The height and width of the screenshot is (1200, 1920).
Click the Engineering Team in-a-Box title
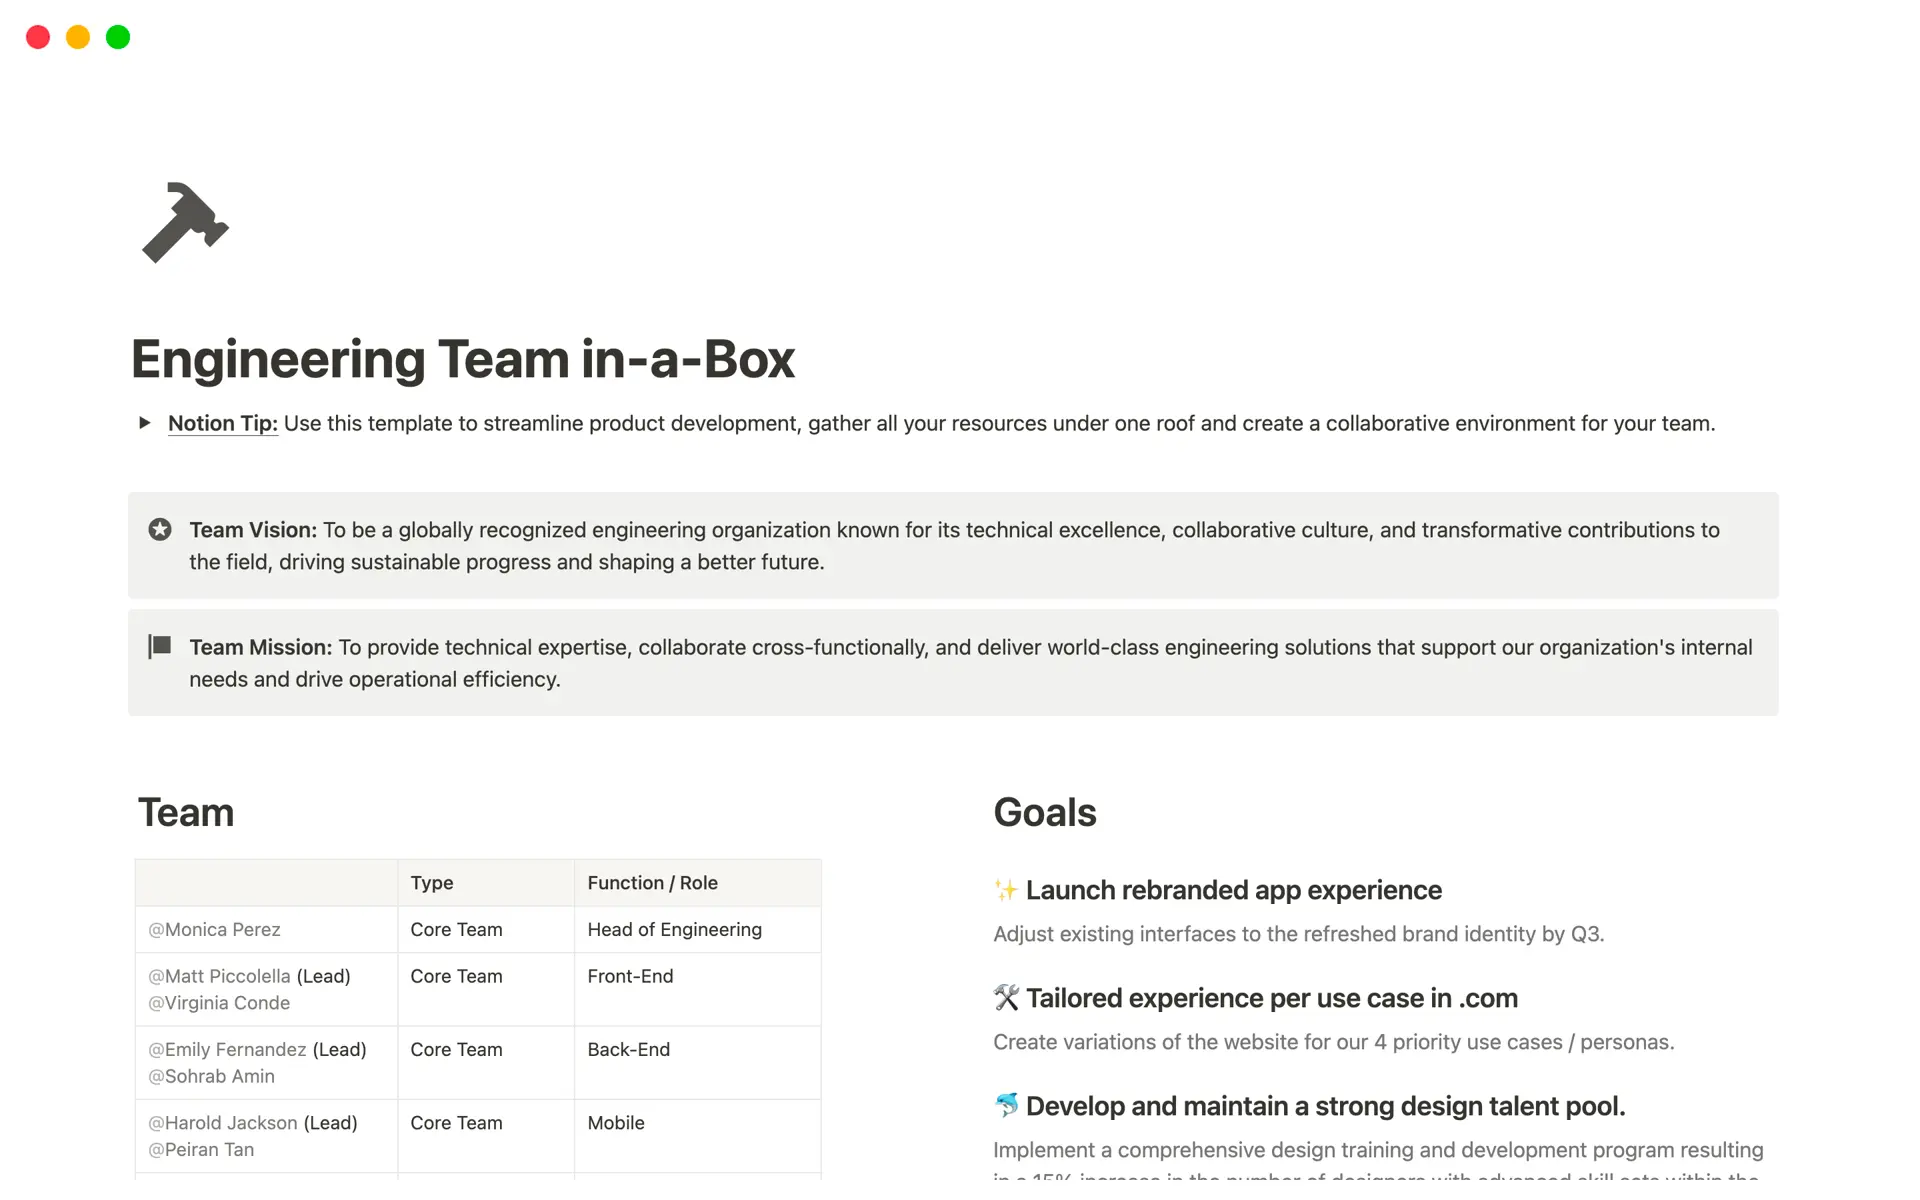tap(463, 360)
